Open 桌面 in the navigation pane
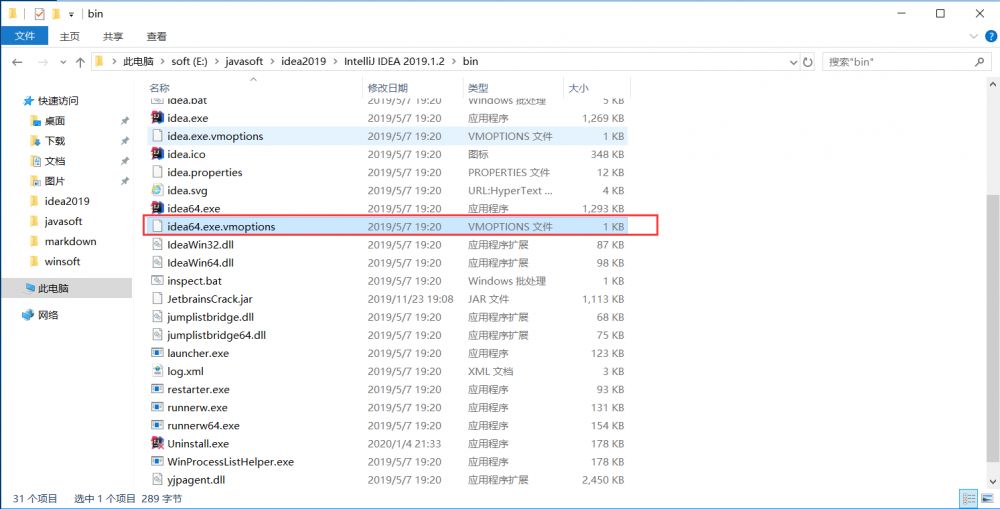The height and width of the screenshot is (509, 1000). pos(55,121)
